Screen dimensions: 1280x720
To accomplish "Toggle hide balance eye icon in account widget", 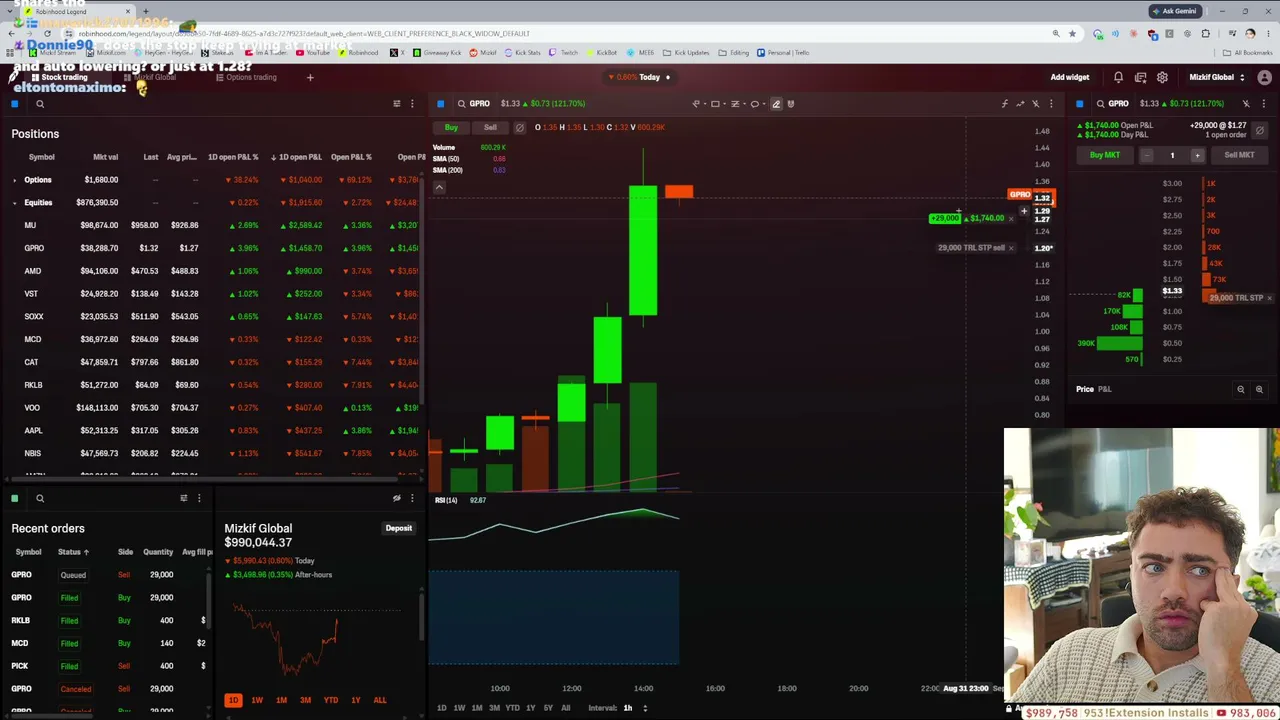I will (x=397, y=498).
